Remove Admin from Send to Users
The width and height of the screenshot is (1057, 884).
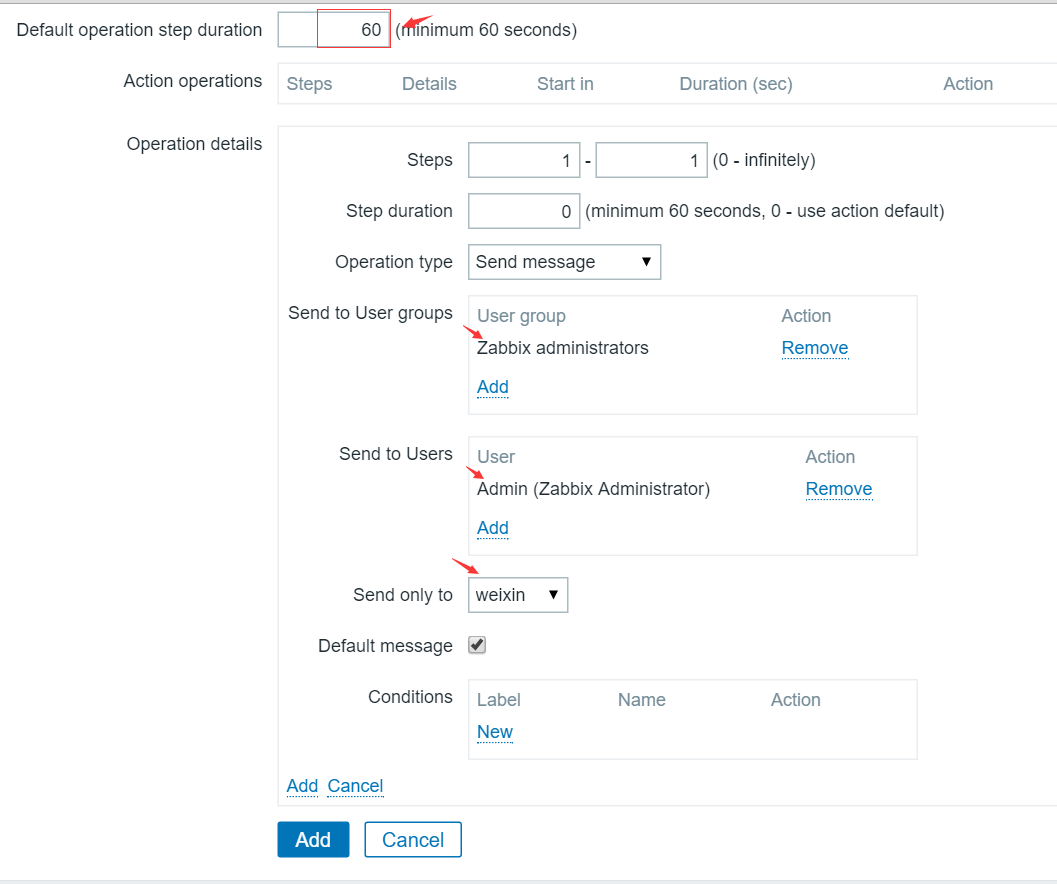838,488
